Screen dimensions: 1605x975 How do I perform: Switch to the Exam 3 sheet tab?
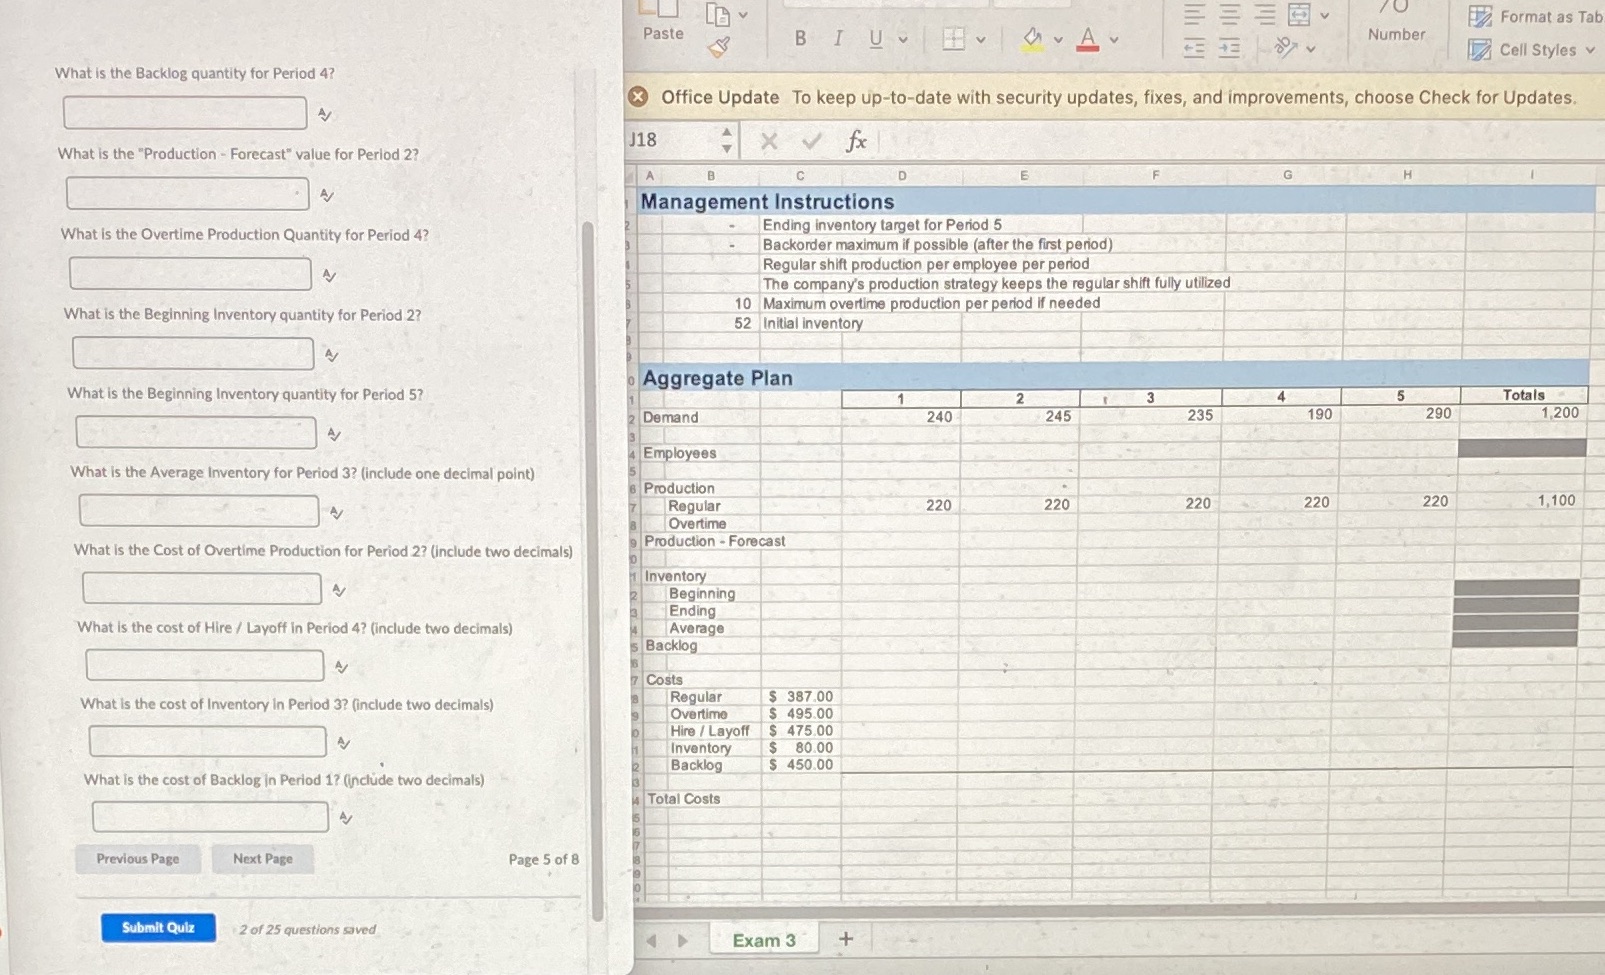(x=764, y=940)
